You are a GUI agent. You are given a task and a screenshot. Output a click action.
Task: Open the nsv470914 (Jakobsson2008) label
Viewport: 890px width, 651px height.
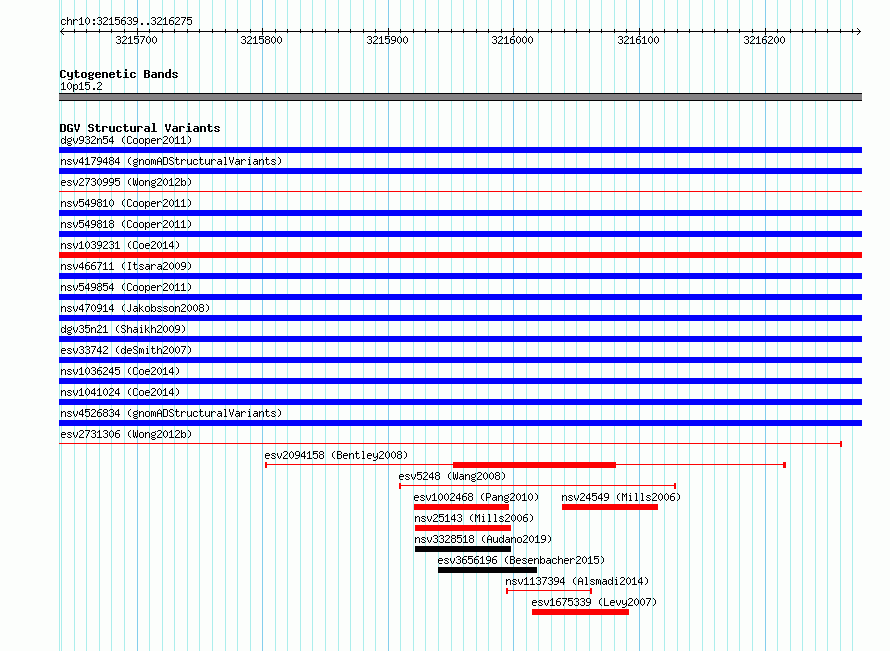(x=135, y=308)
